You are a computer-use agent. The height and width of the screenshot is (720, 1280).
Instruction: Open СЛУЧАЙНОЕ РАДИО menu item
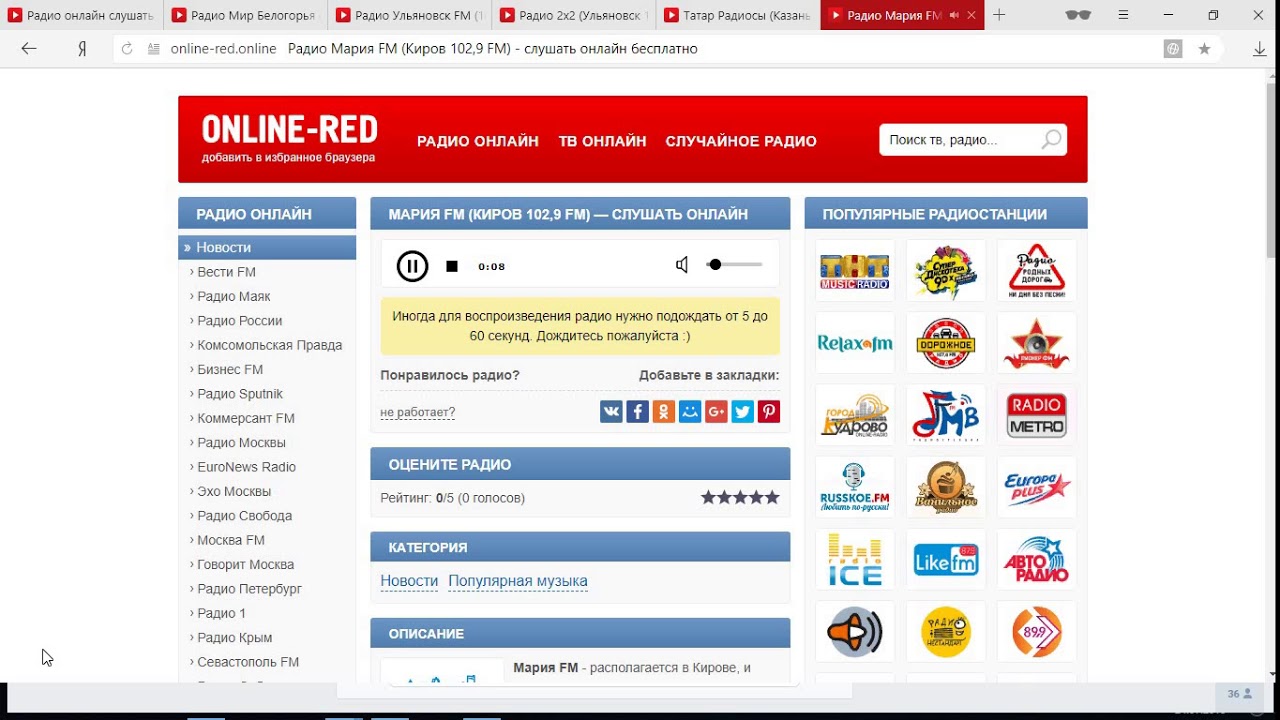pos(741,141)
